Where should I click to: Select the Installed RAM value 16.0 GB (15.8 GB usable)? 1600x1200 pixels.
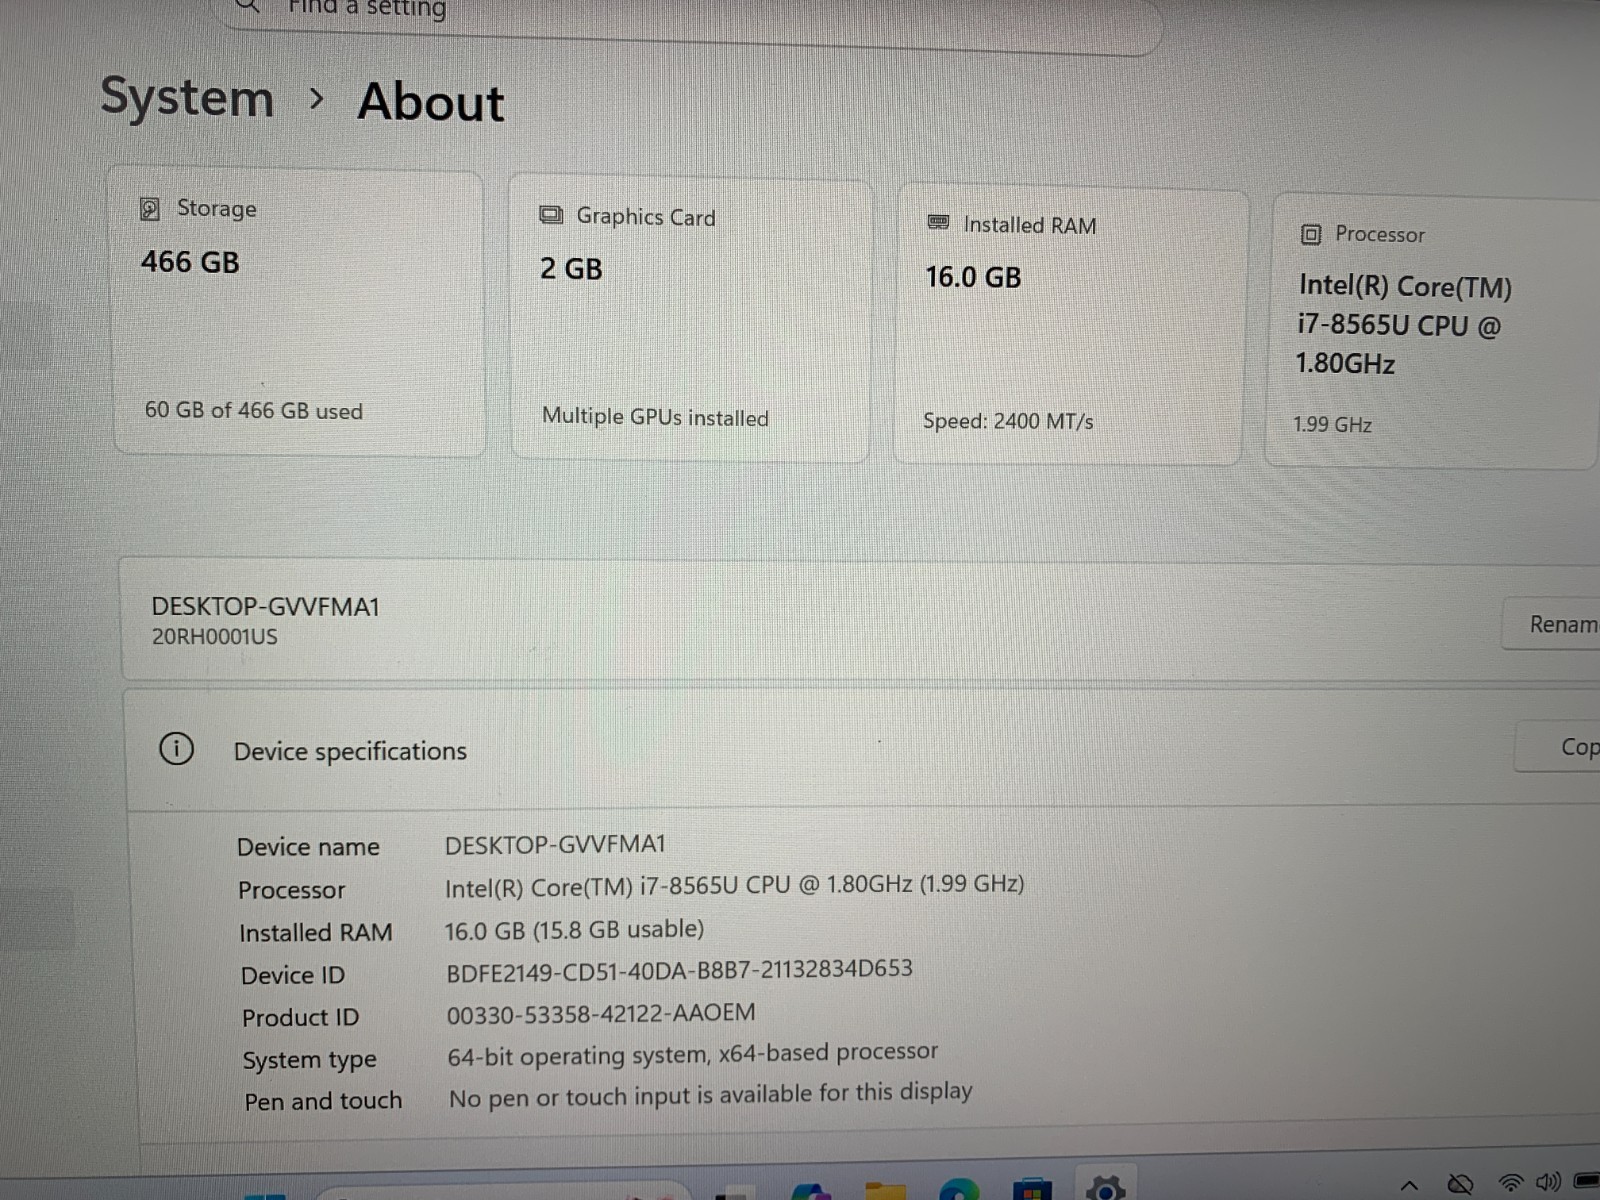coord(574,930)
